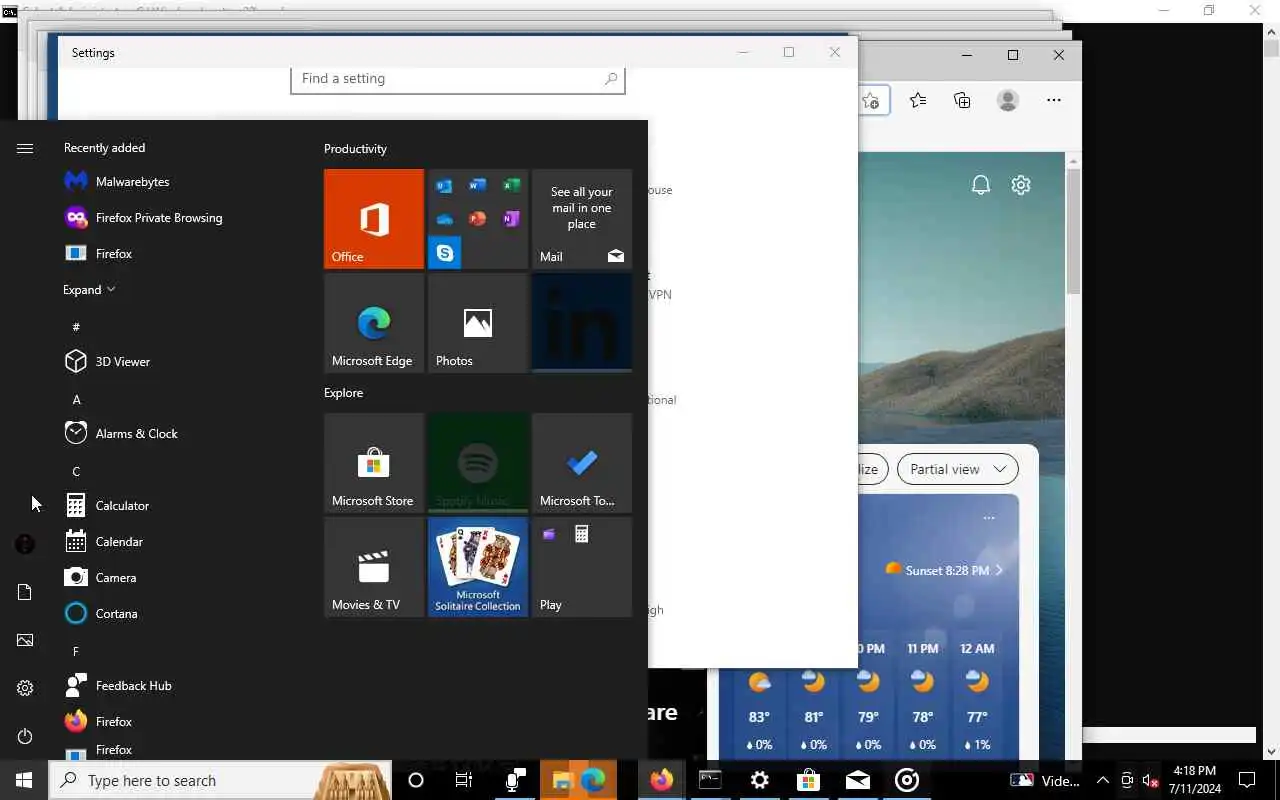
Task: Click the 'F' letter header in app list
Action: [76, 651]
